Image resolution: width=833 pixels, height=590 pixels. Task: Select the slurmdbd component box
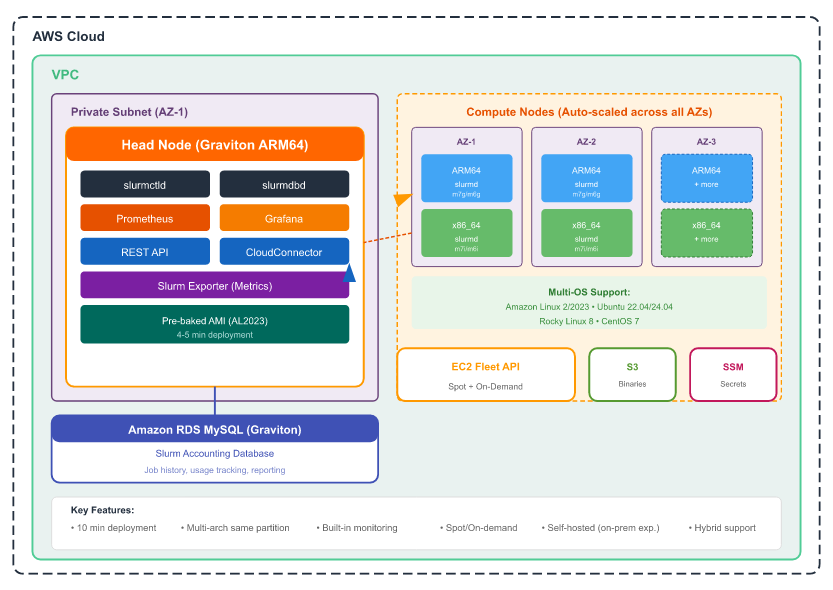[284, 184]
